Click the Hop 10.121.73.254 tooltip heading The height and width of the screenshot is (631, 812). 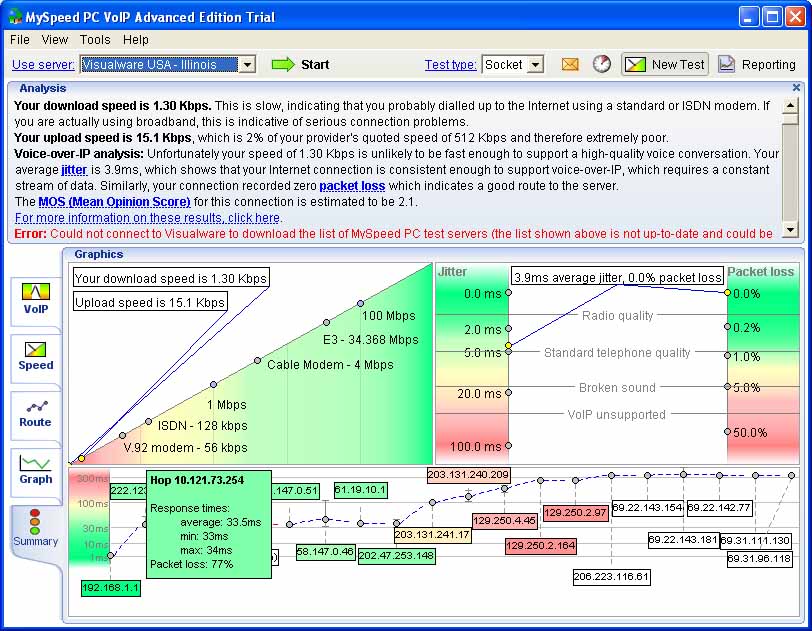[197, 480]
